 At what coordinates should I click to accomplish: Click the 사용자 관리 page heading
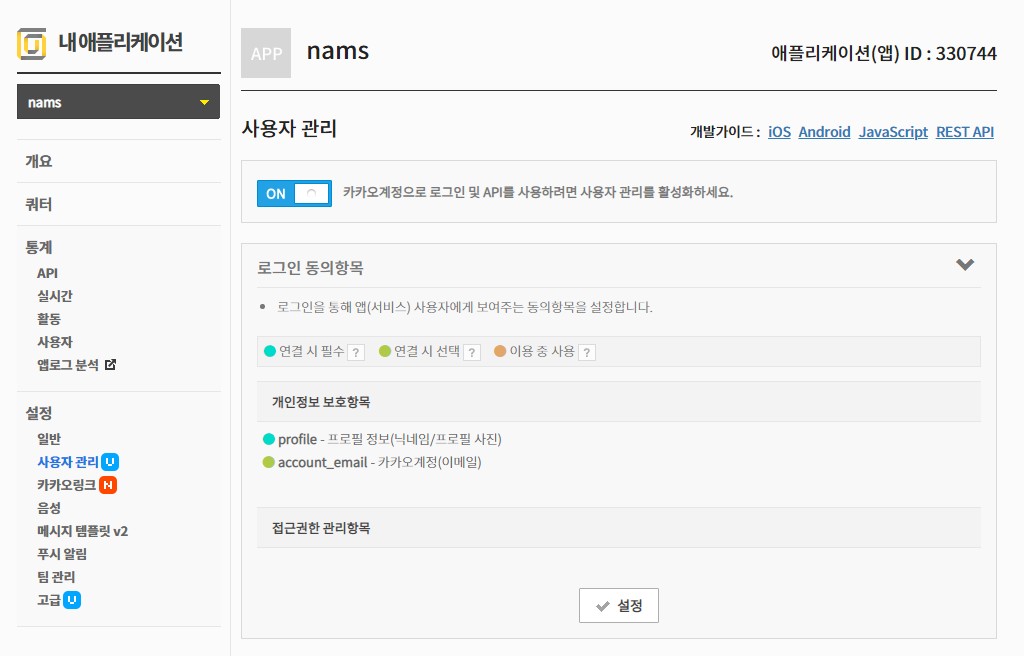pos(289,128)
